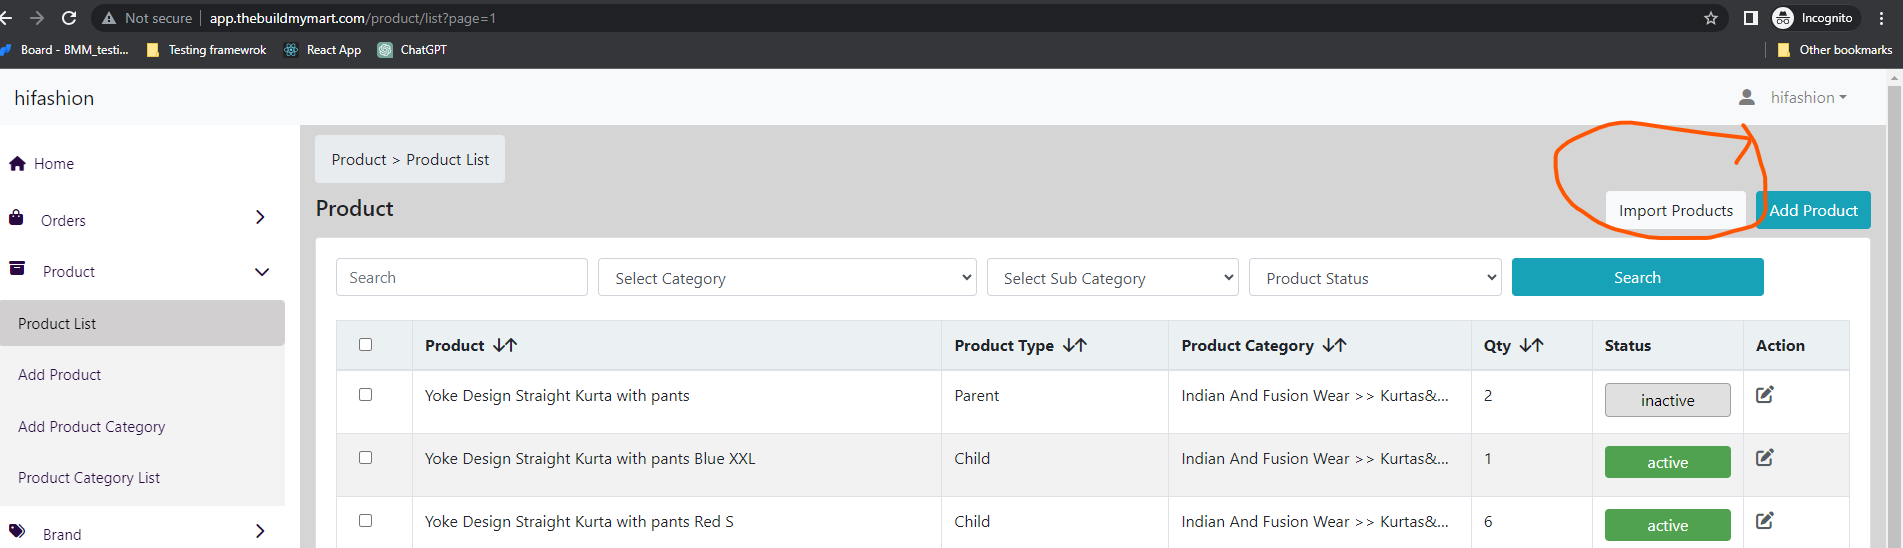This screenshot has width=1903, height=548.
Task: Edit the Blue XXL product row
Action: point(1765,458)
